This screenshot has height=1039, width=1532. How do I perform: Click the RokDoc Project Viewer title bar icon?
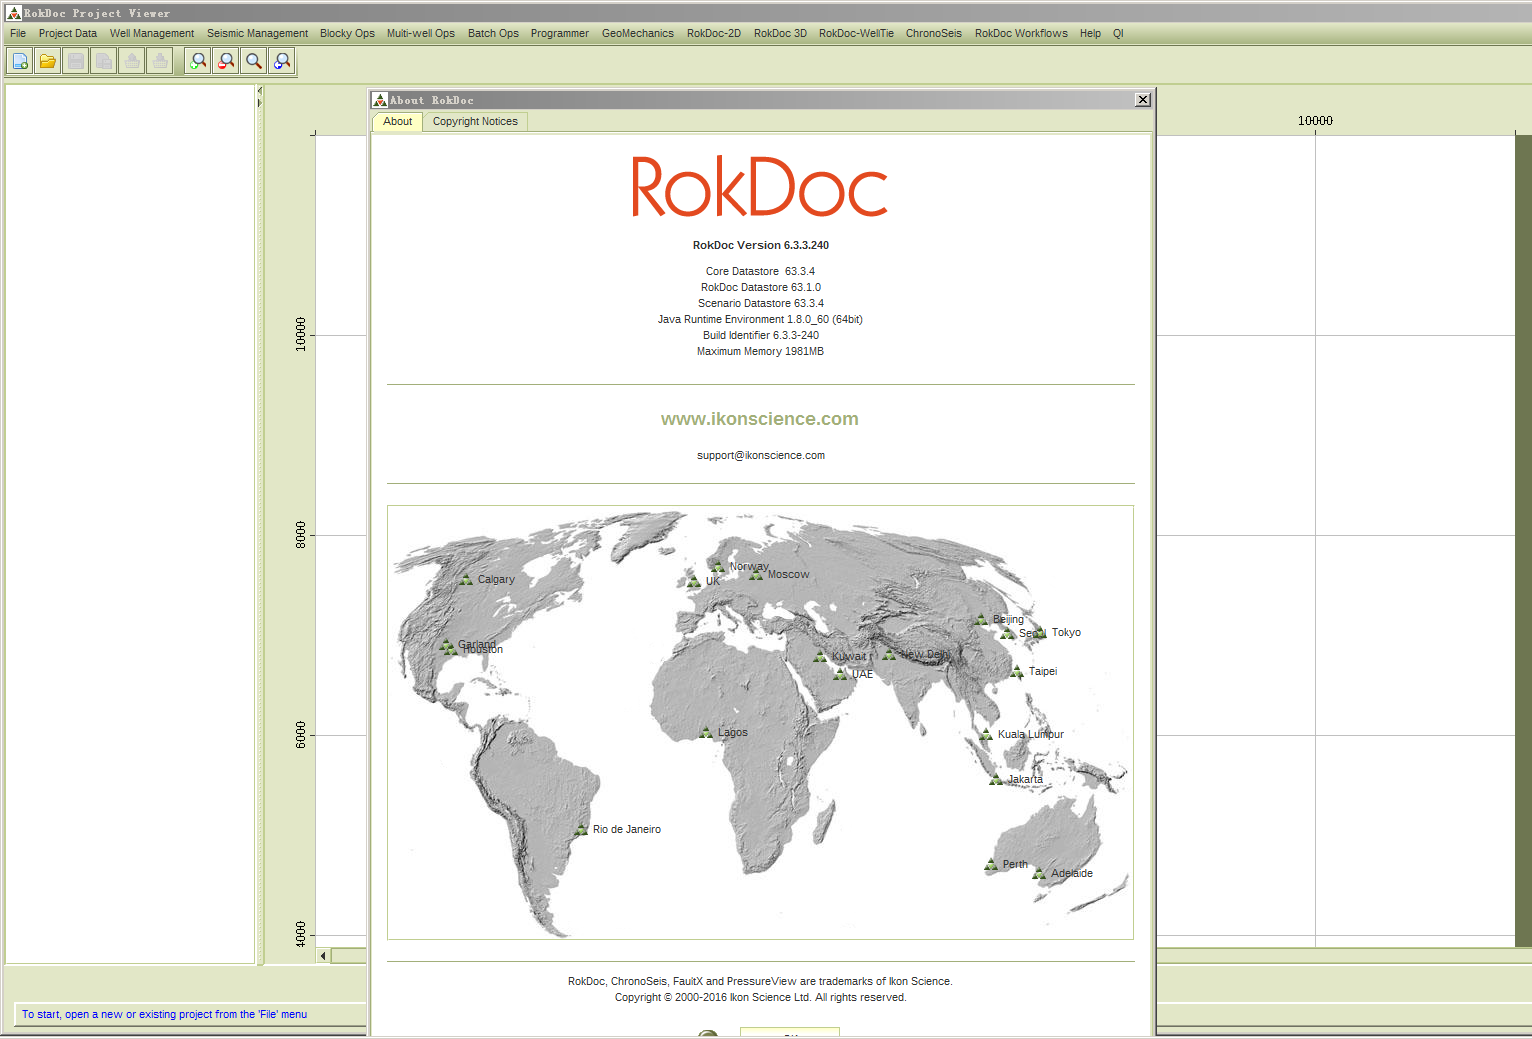pyautogui.click(x=14, y=13)
